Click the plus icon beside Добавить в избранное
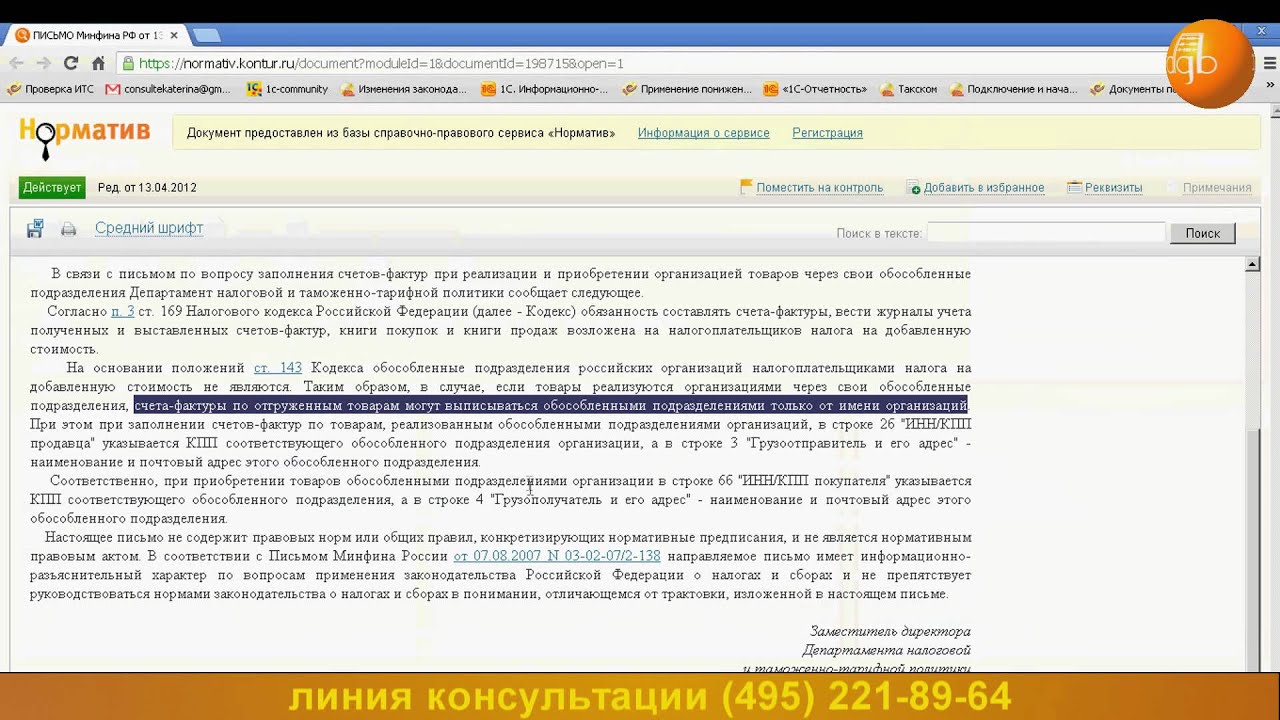This screenshot has width=1280, height=720. pos(914,188)
